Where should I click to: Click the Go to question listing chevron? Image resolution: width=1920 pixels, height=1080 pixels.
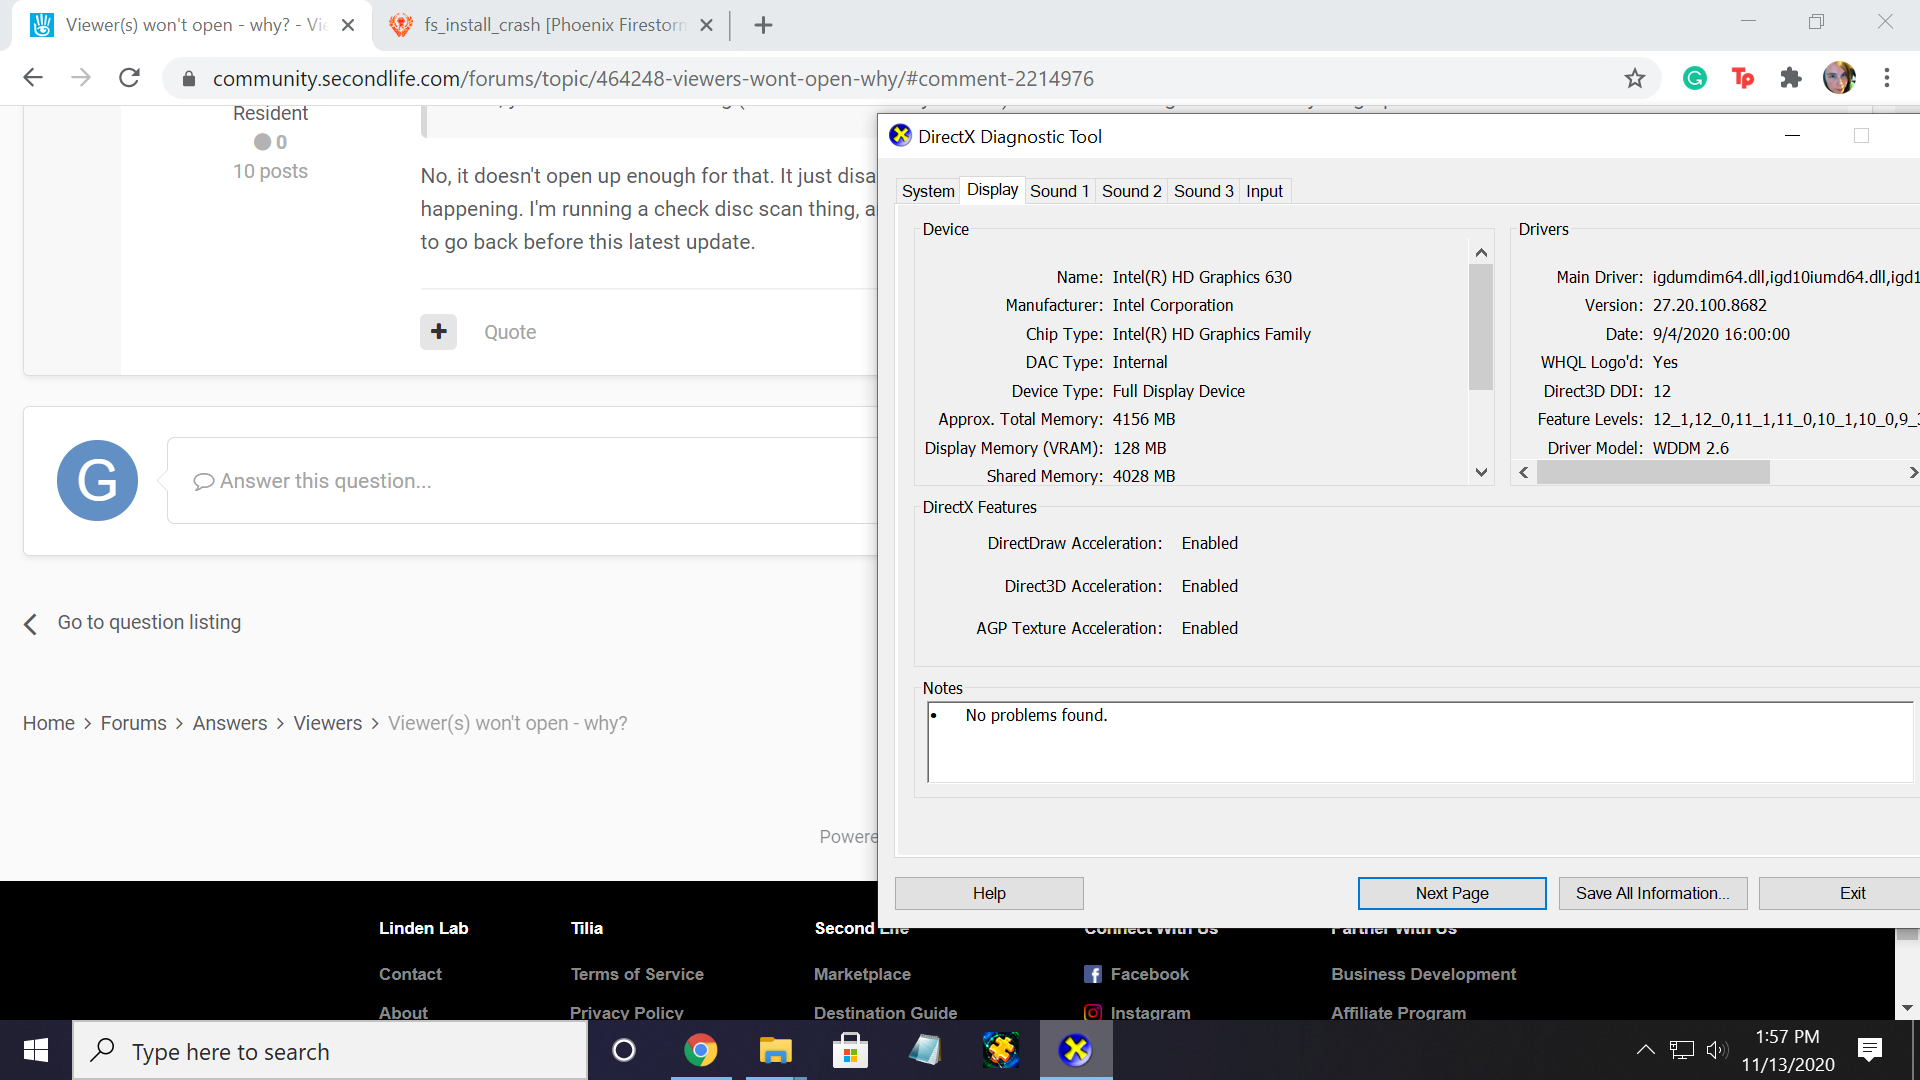point(31,624)
